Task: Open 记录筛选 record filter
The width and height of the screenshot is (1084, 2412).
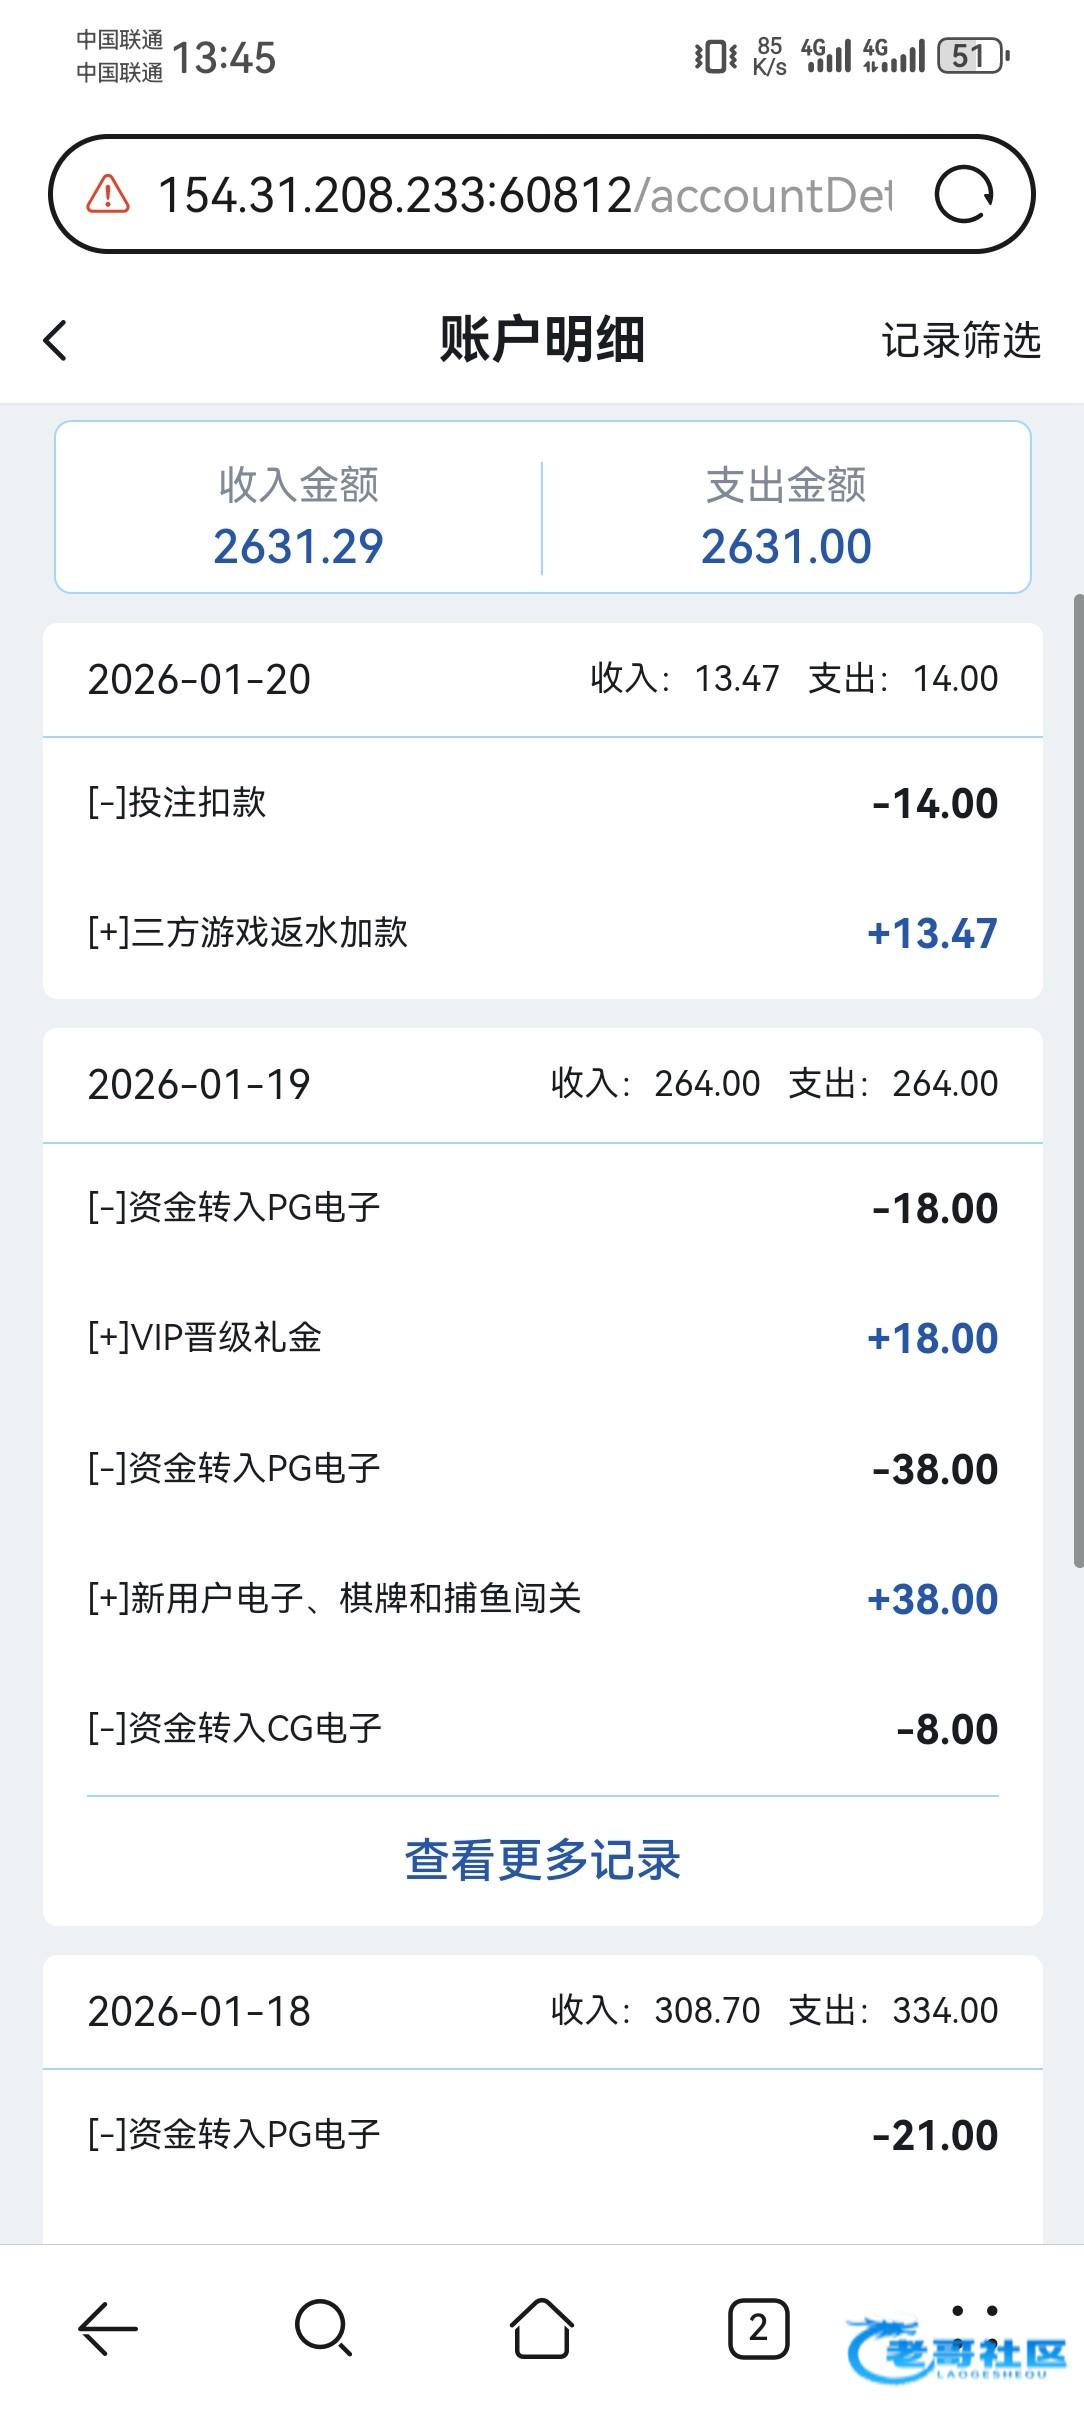Action: click(x=960, y=340)
